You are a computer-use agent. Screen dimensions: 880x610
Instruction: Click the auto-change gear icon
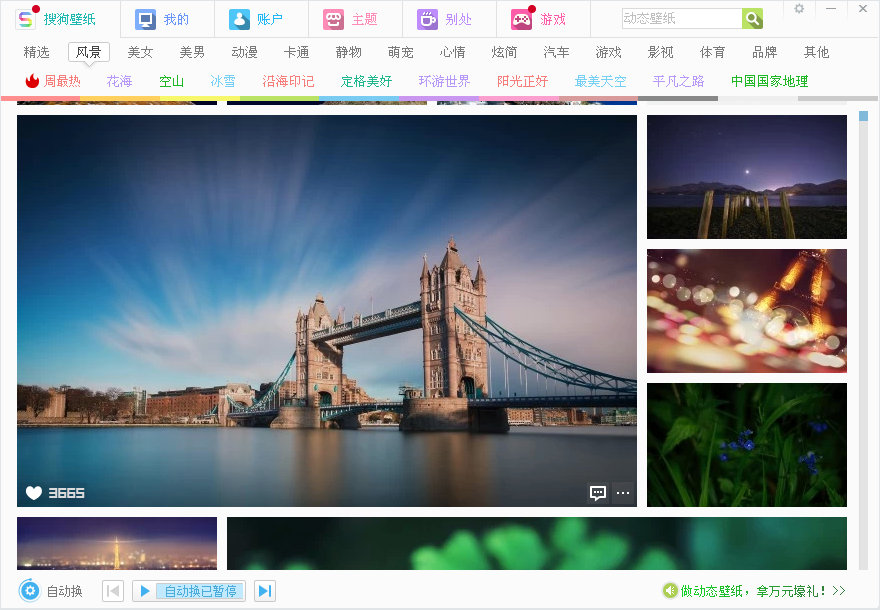[30, 591]
